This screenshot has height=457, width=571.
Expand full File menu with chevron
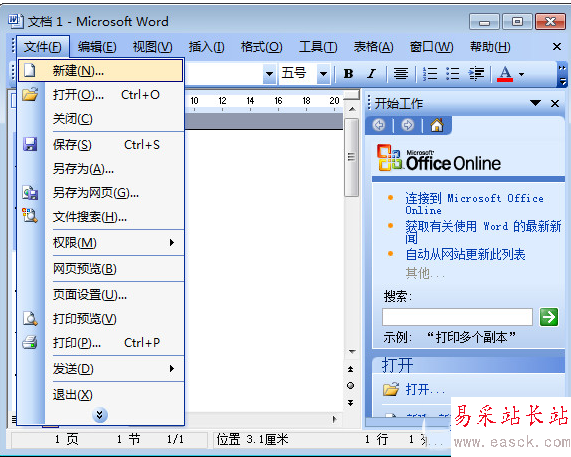[x=100, y=415]
